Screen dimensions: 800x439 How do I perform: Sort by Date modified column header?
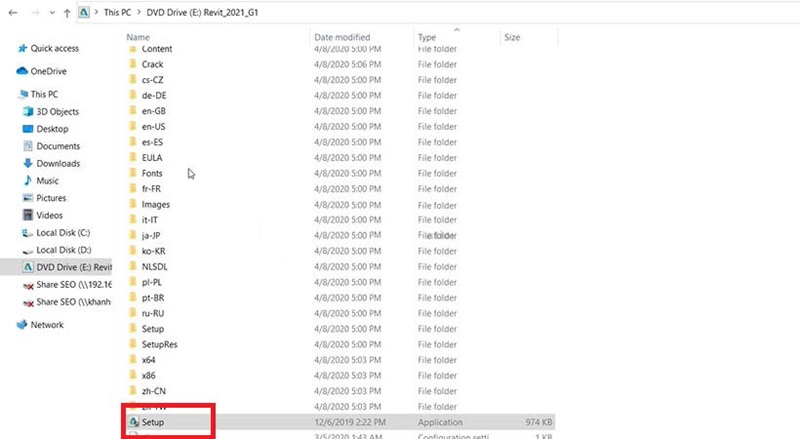point(342,37)
